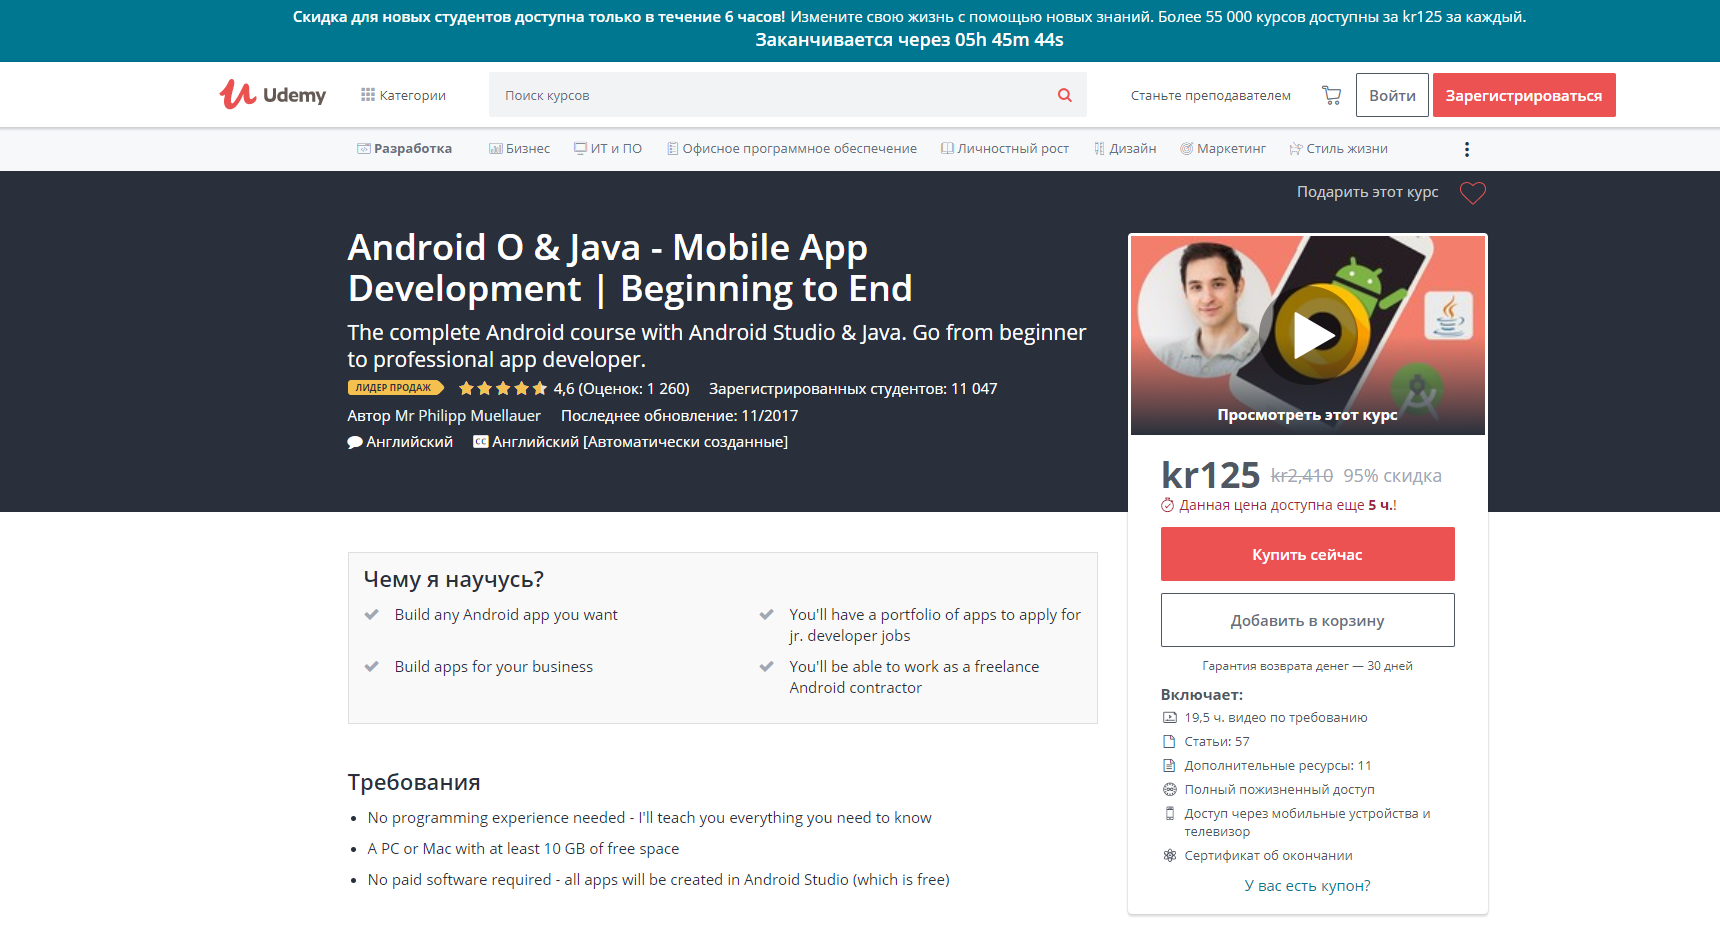Click the ИТ и ПО monitor icon
The image size is (1720, 940).
[x=580, y=149]
